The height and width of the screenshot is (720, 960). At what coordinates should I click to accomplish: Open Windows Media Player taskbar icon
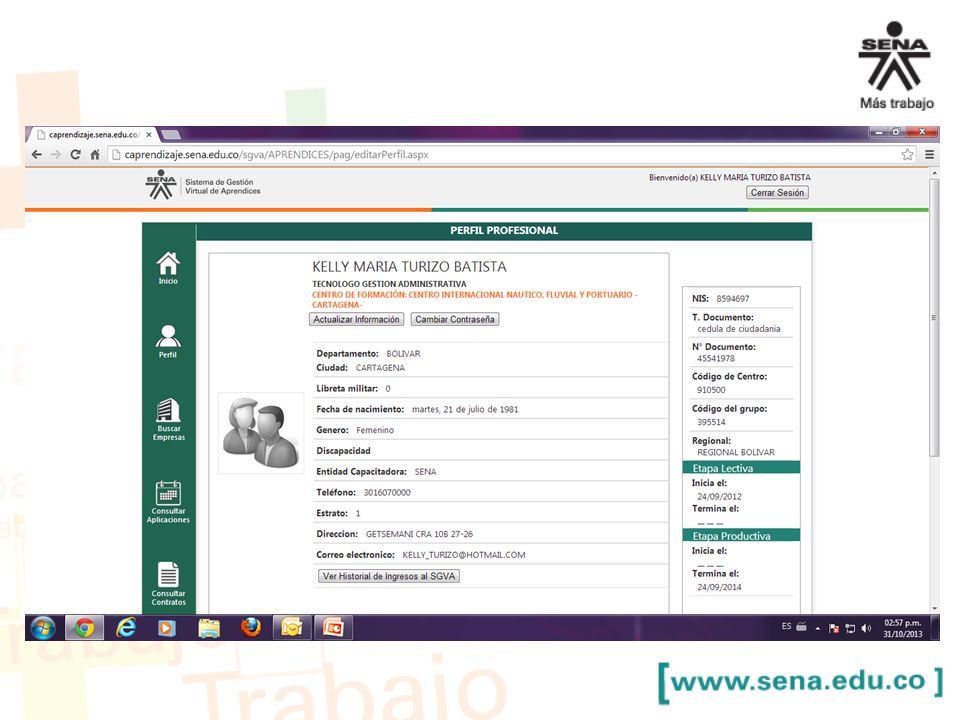point(167,628)
